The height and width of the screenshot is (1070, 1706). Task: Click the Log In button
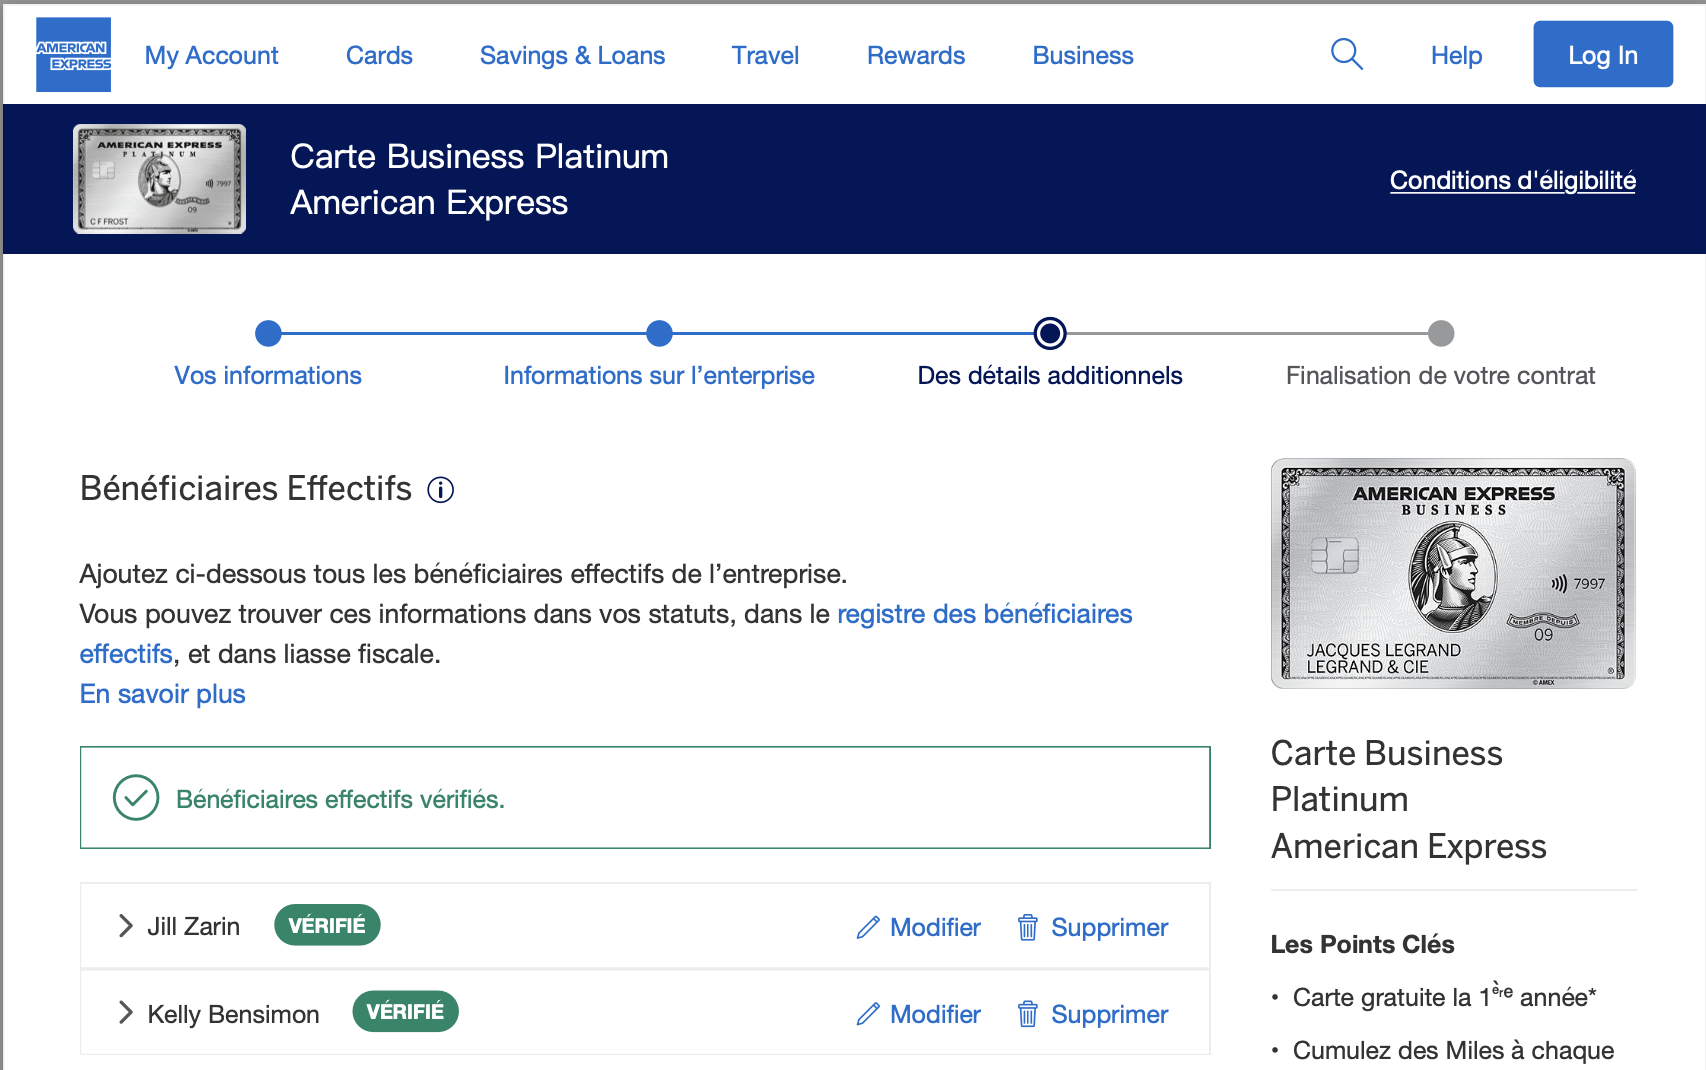coord(1603,54)
